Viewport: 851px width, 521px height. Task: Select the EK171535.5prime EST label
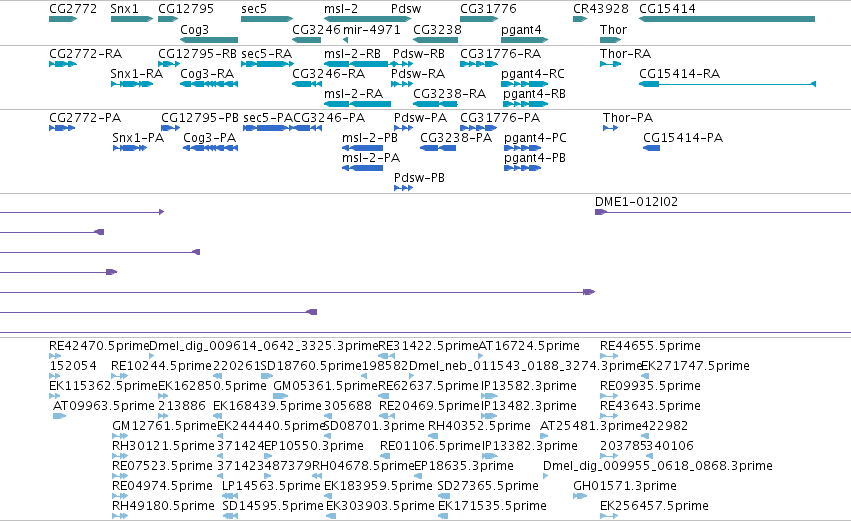492,506
